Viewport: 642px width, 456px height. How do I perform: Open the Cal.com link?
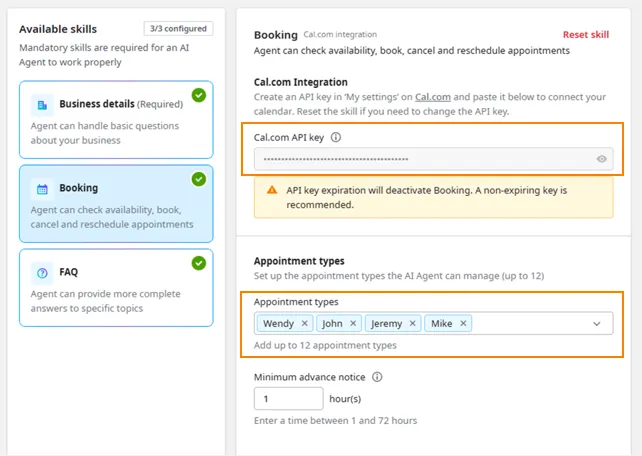pyautogui.click(x=433, y=97)
